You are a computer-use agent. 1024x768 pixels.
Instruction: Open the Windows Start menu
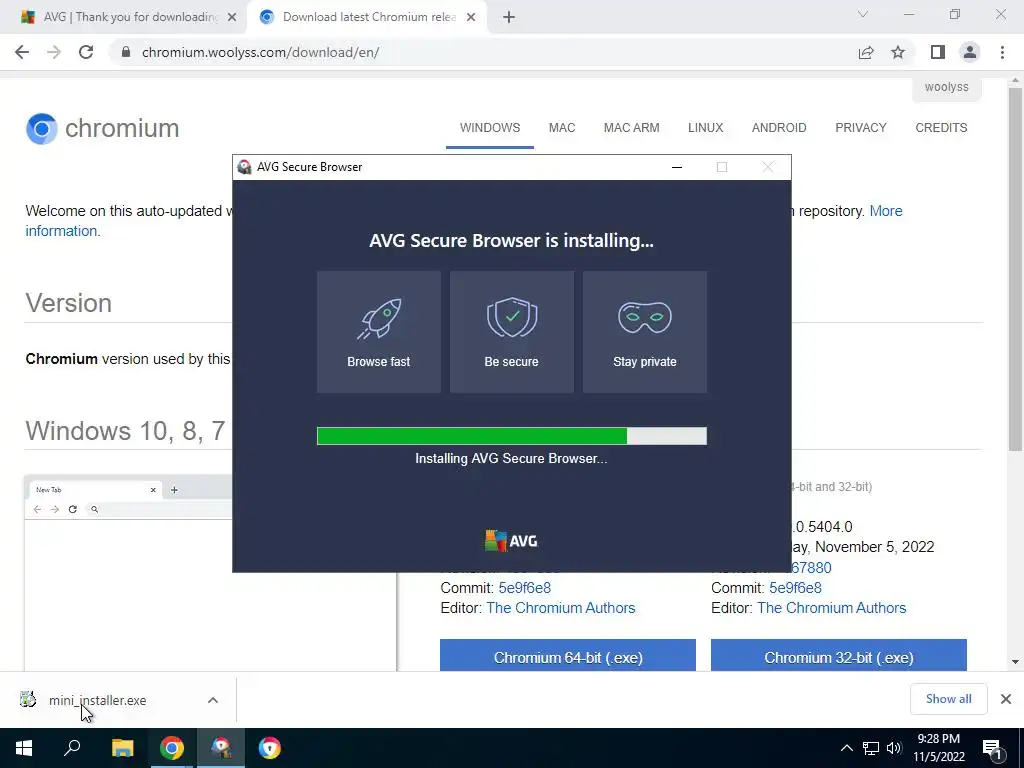[24, 748]
